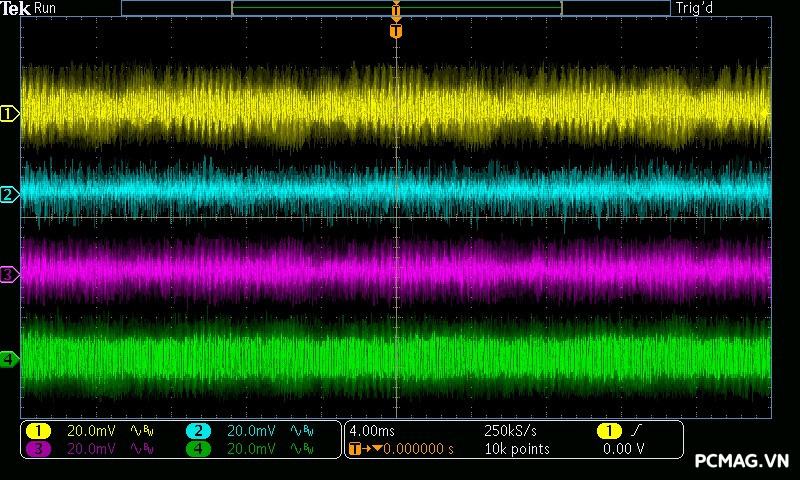Click the channel 1 yellow ground marker
Image resolution: width=800 pixels, height=480 pixels.
[x=9, y=115]
